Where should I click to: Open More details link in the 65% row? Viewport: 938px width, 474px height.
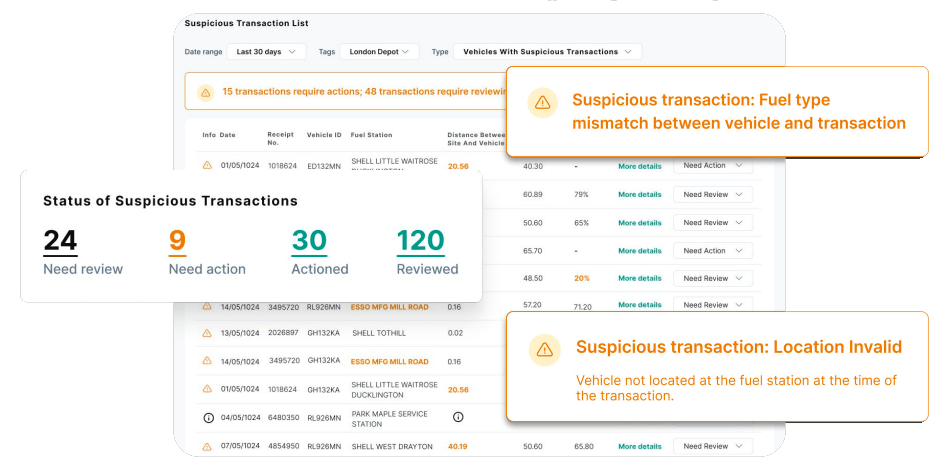point(639,222)
